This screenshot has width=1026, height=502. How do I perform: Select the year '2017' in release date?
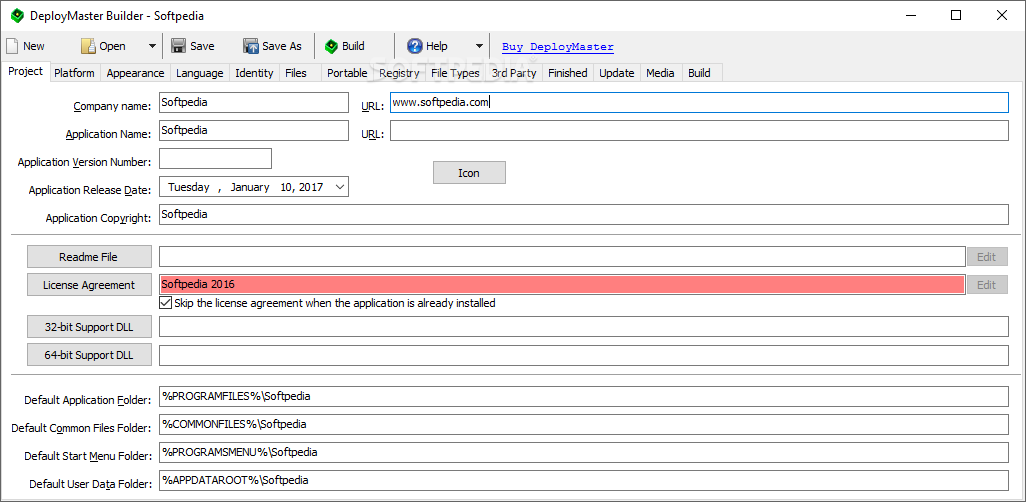coord(311,187)
